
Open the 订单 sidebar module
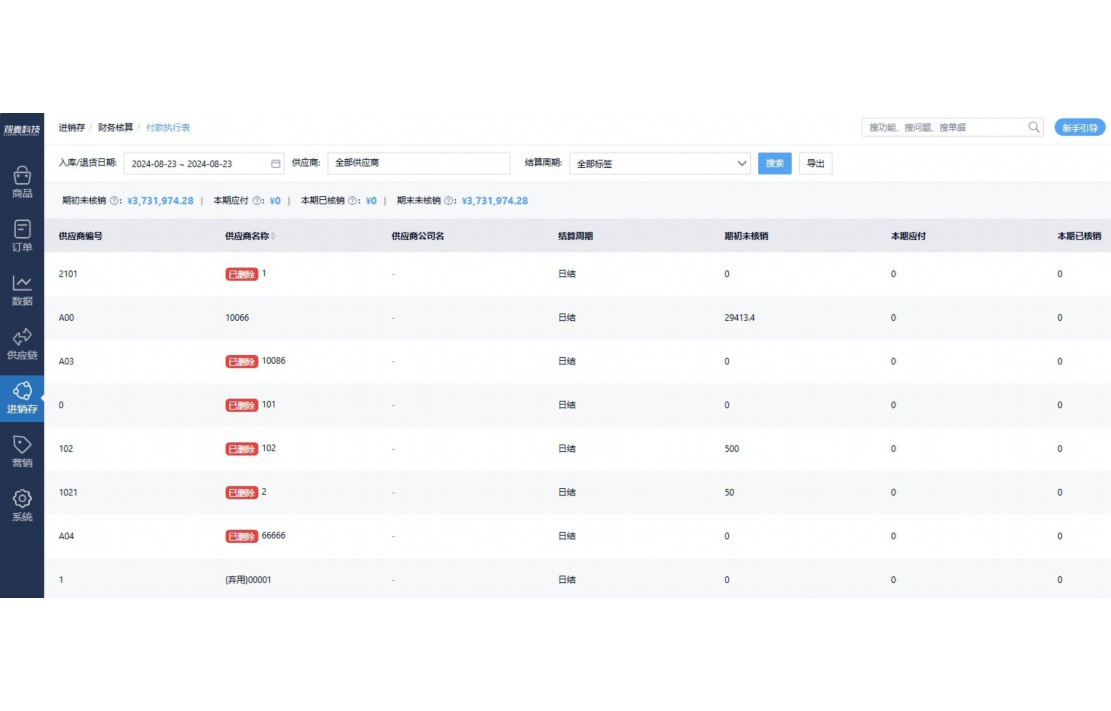click(x=22, y=236)
